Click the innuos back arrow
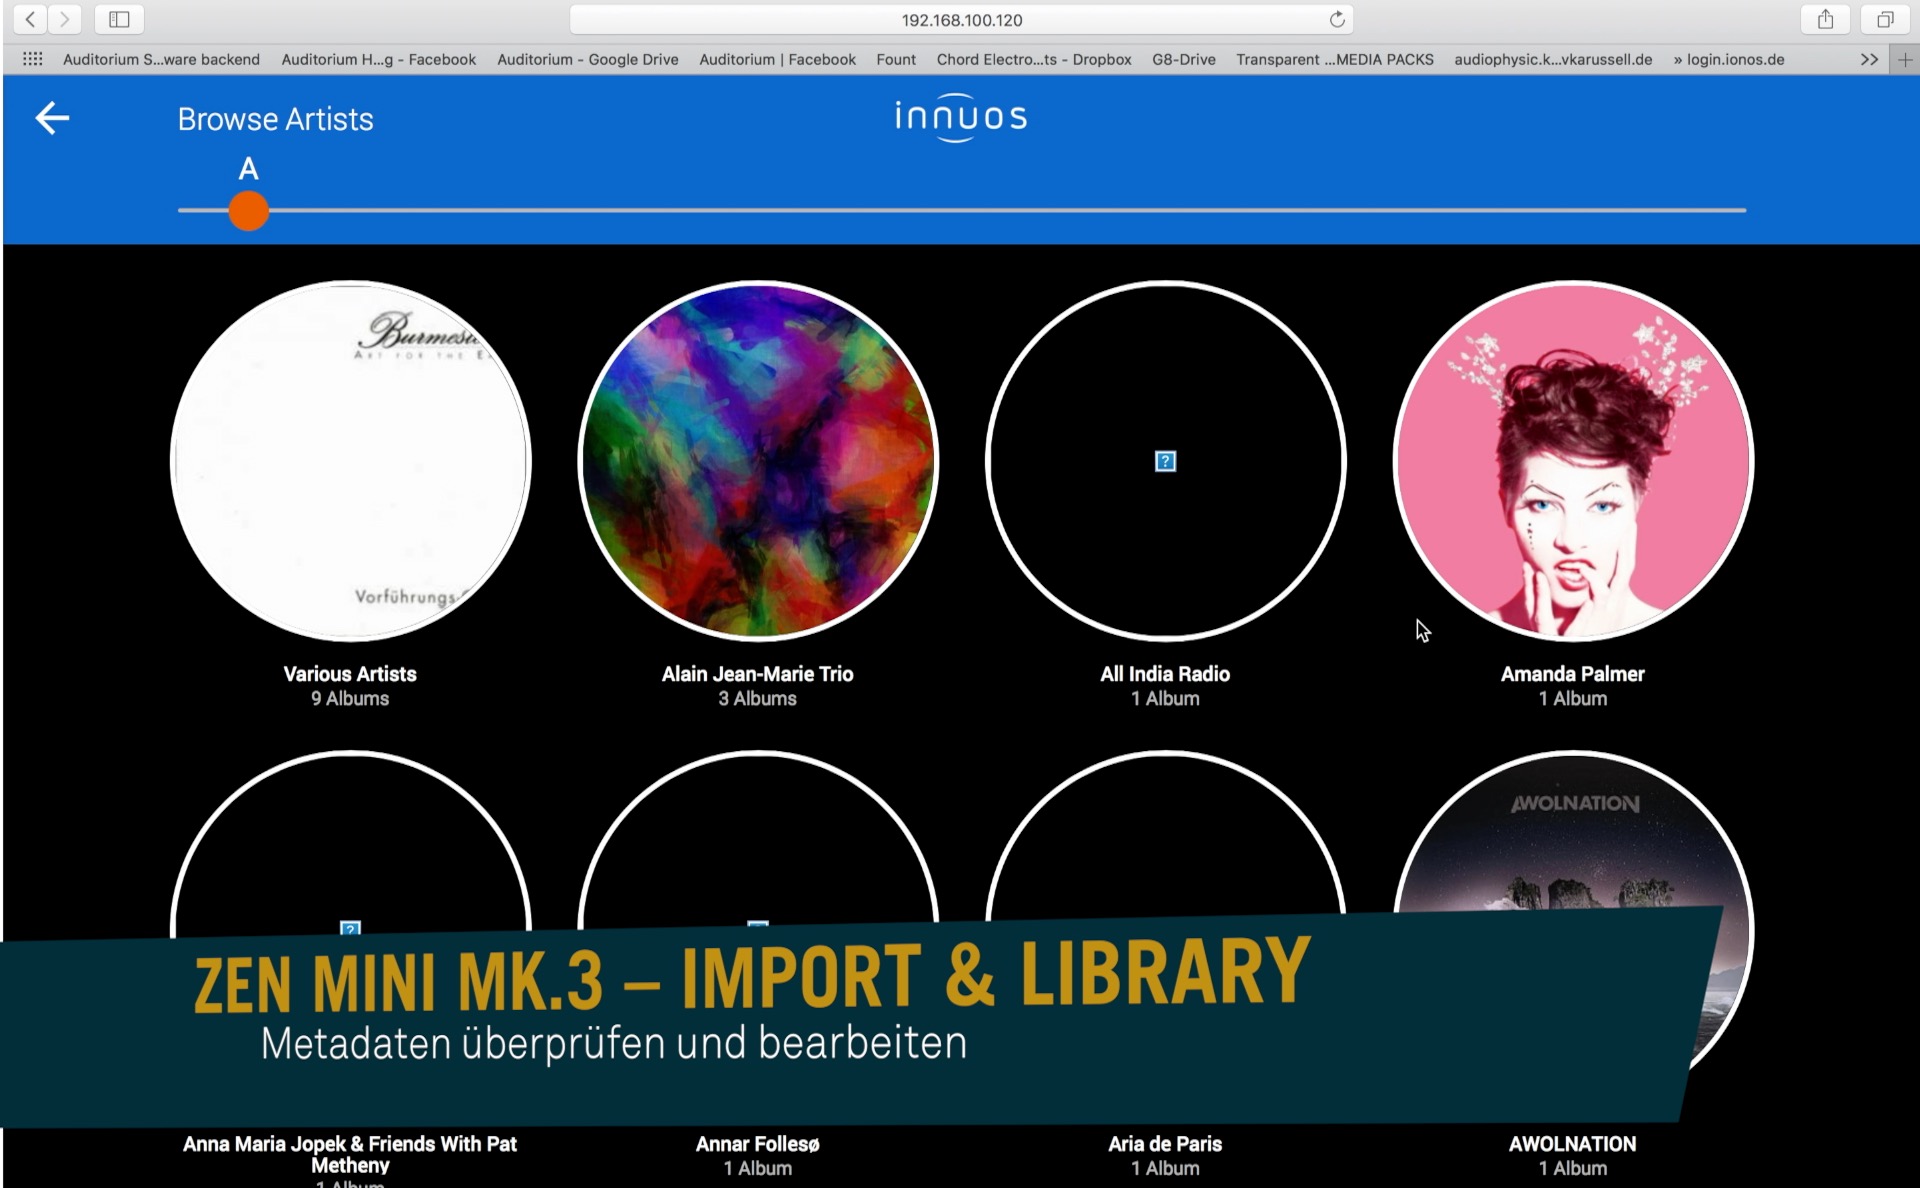 coord(52,118)
